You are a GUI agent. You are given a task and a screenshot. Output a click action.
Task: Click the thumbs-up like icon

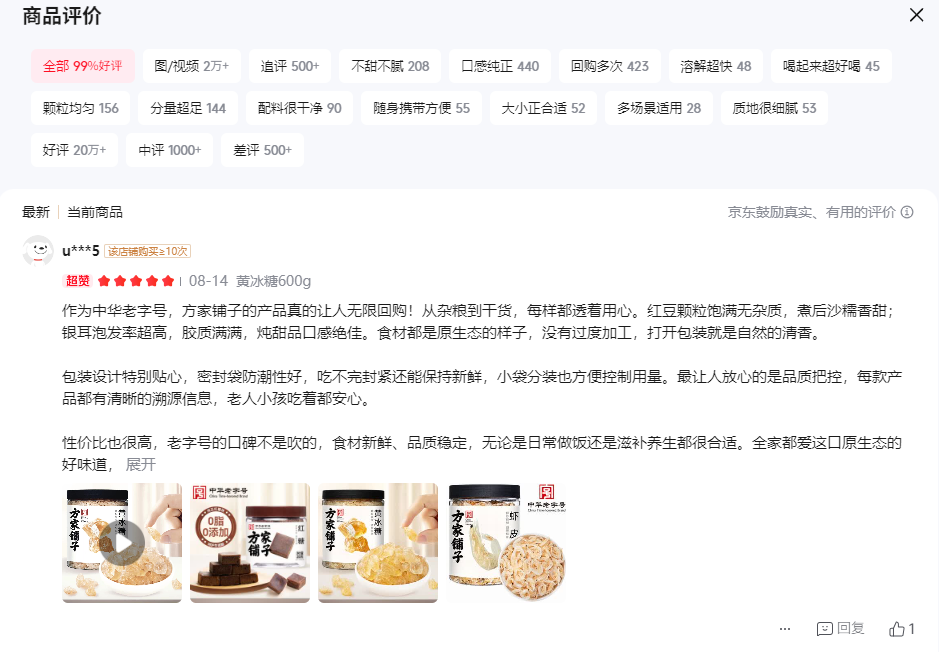(x=896, y=629)
